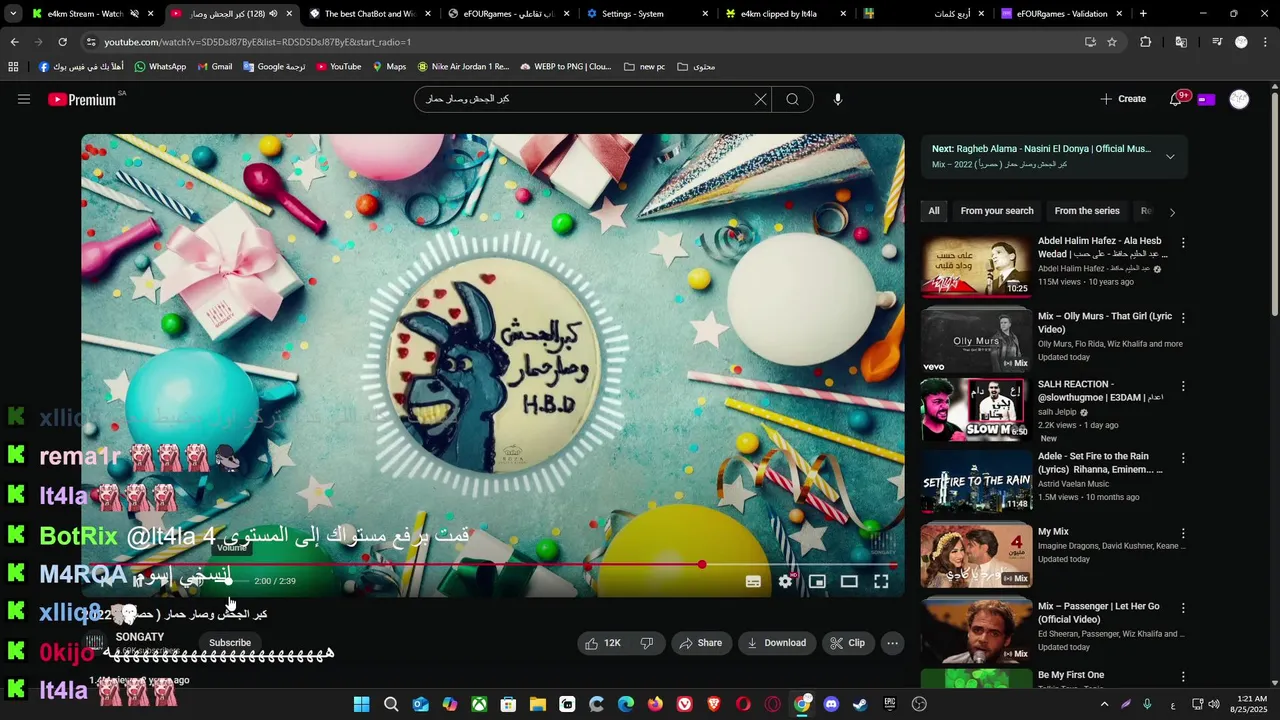
Task: Open Maps bookmark
Action: tap(389, 66)
